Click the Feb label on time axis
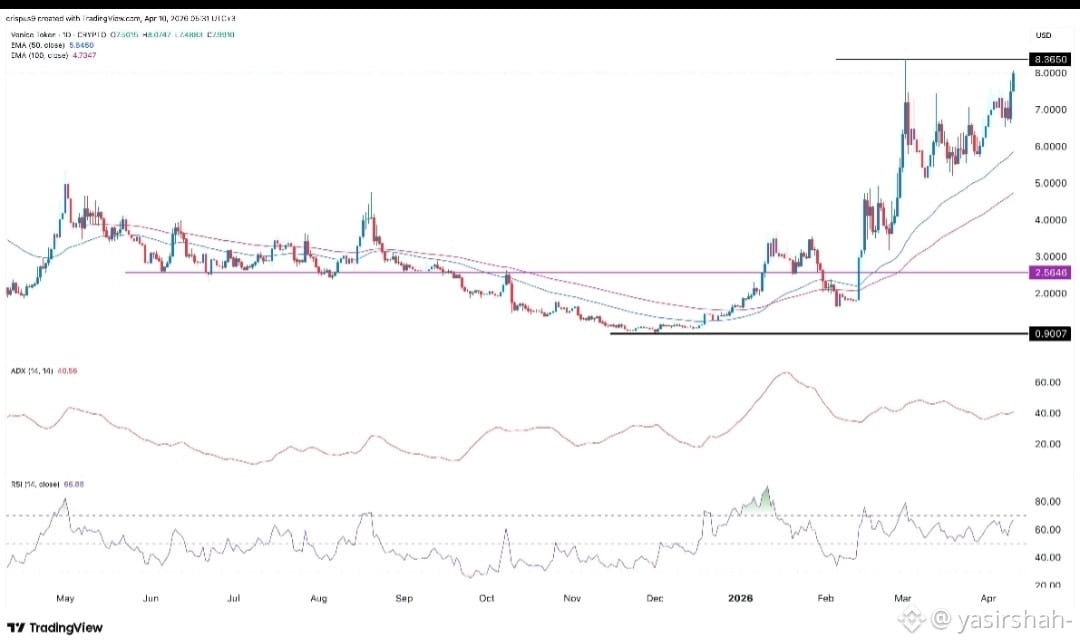Image resolution: width=1080 pixels, height=644 pixels. point(825,599)
